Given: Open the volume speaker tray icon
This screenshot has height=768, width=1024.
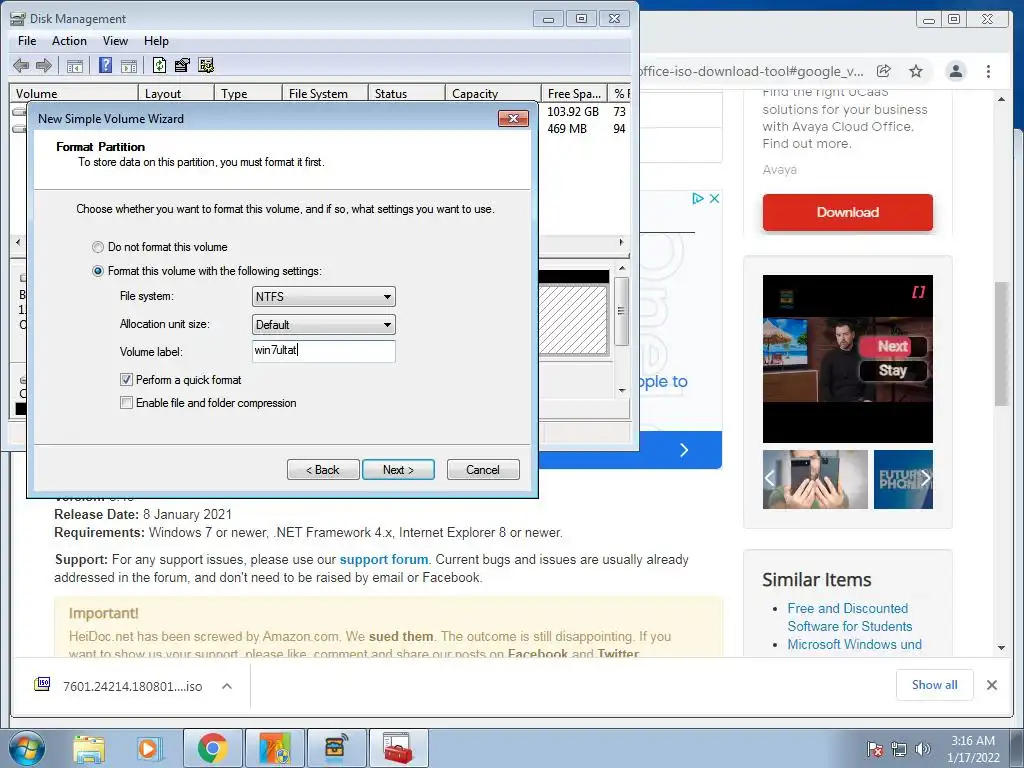Looking at the screenshot, I should click(922, 749).
